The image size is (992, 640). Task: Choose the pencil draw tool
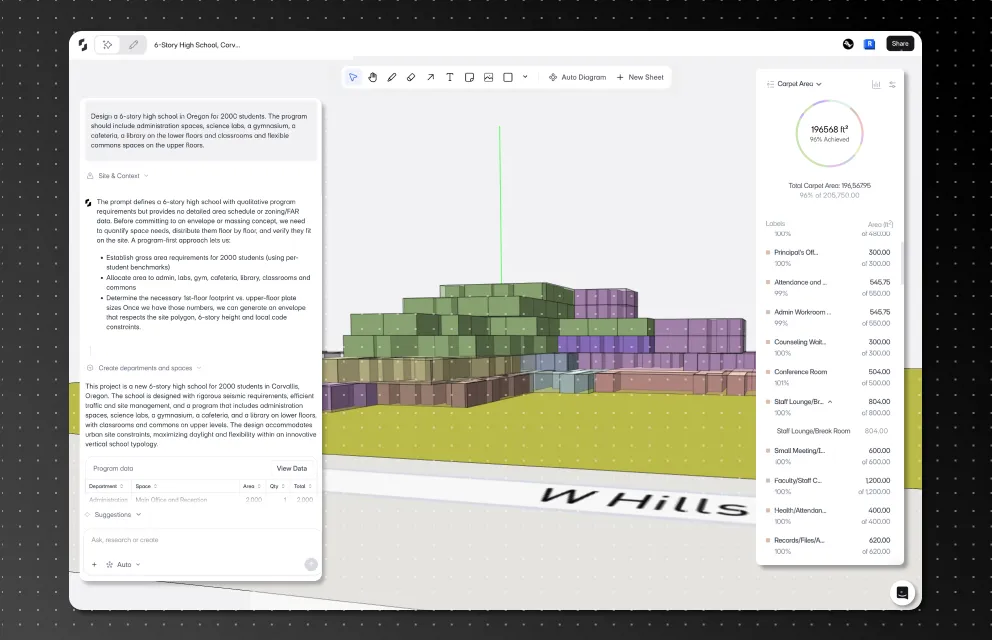point(392,77)
